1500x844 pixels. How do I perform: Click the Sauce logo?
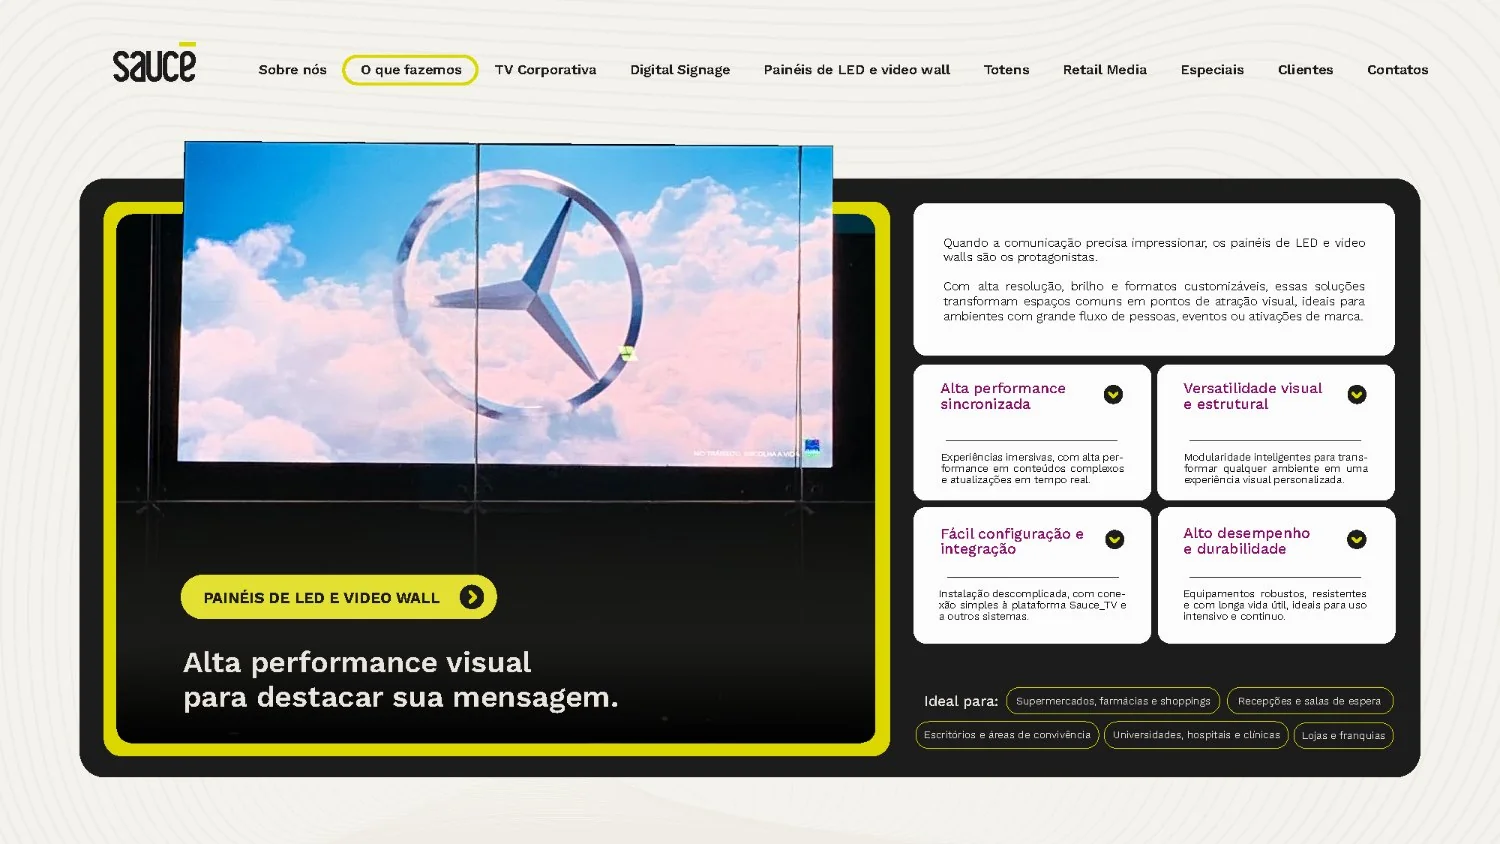(x=154, y=62)
